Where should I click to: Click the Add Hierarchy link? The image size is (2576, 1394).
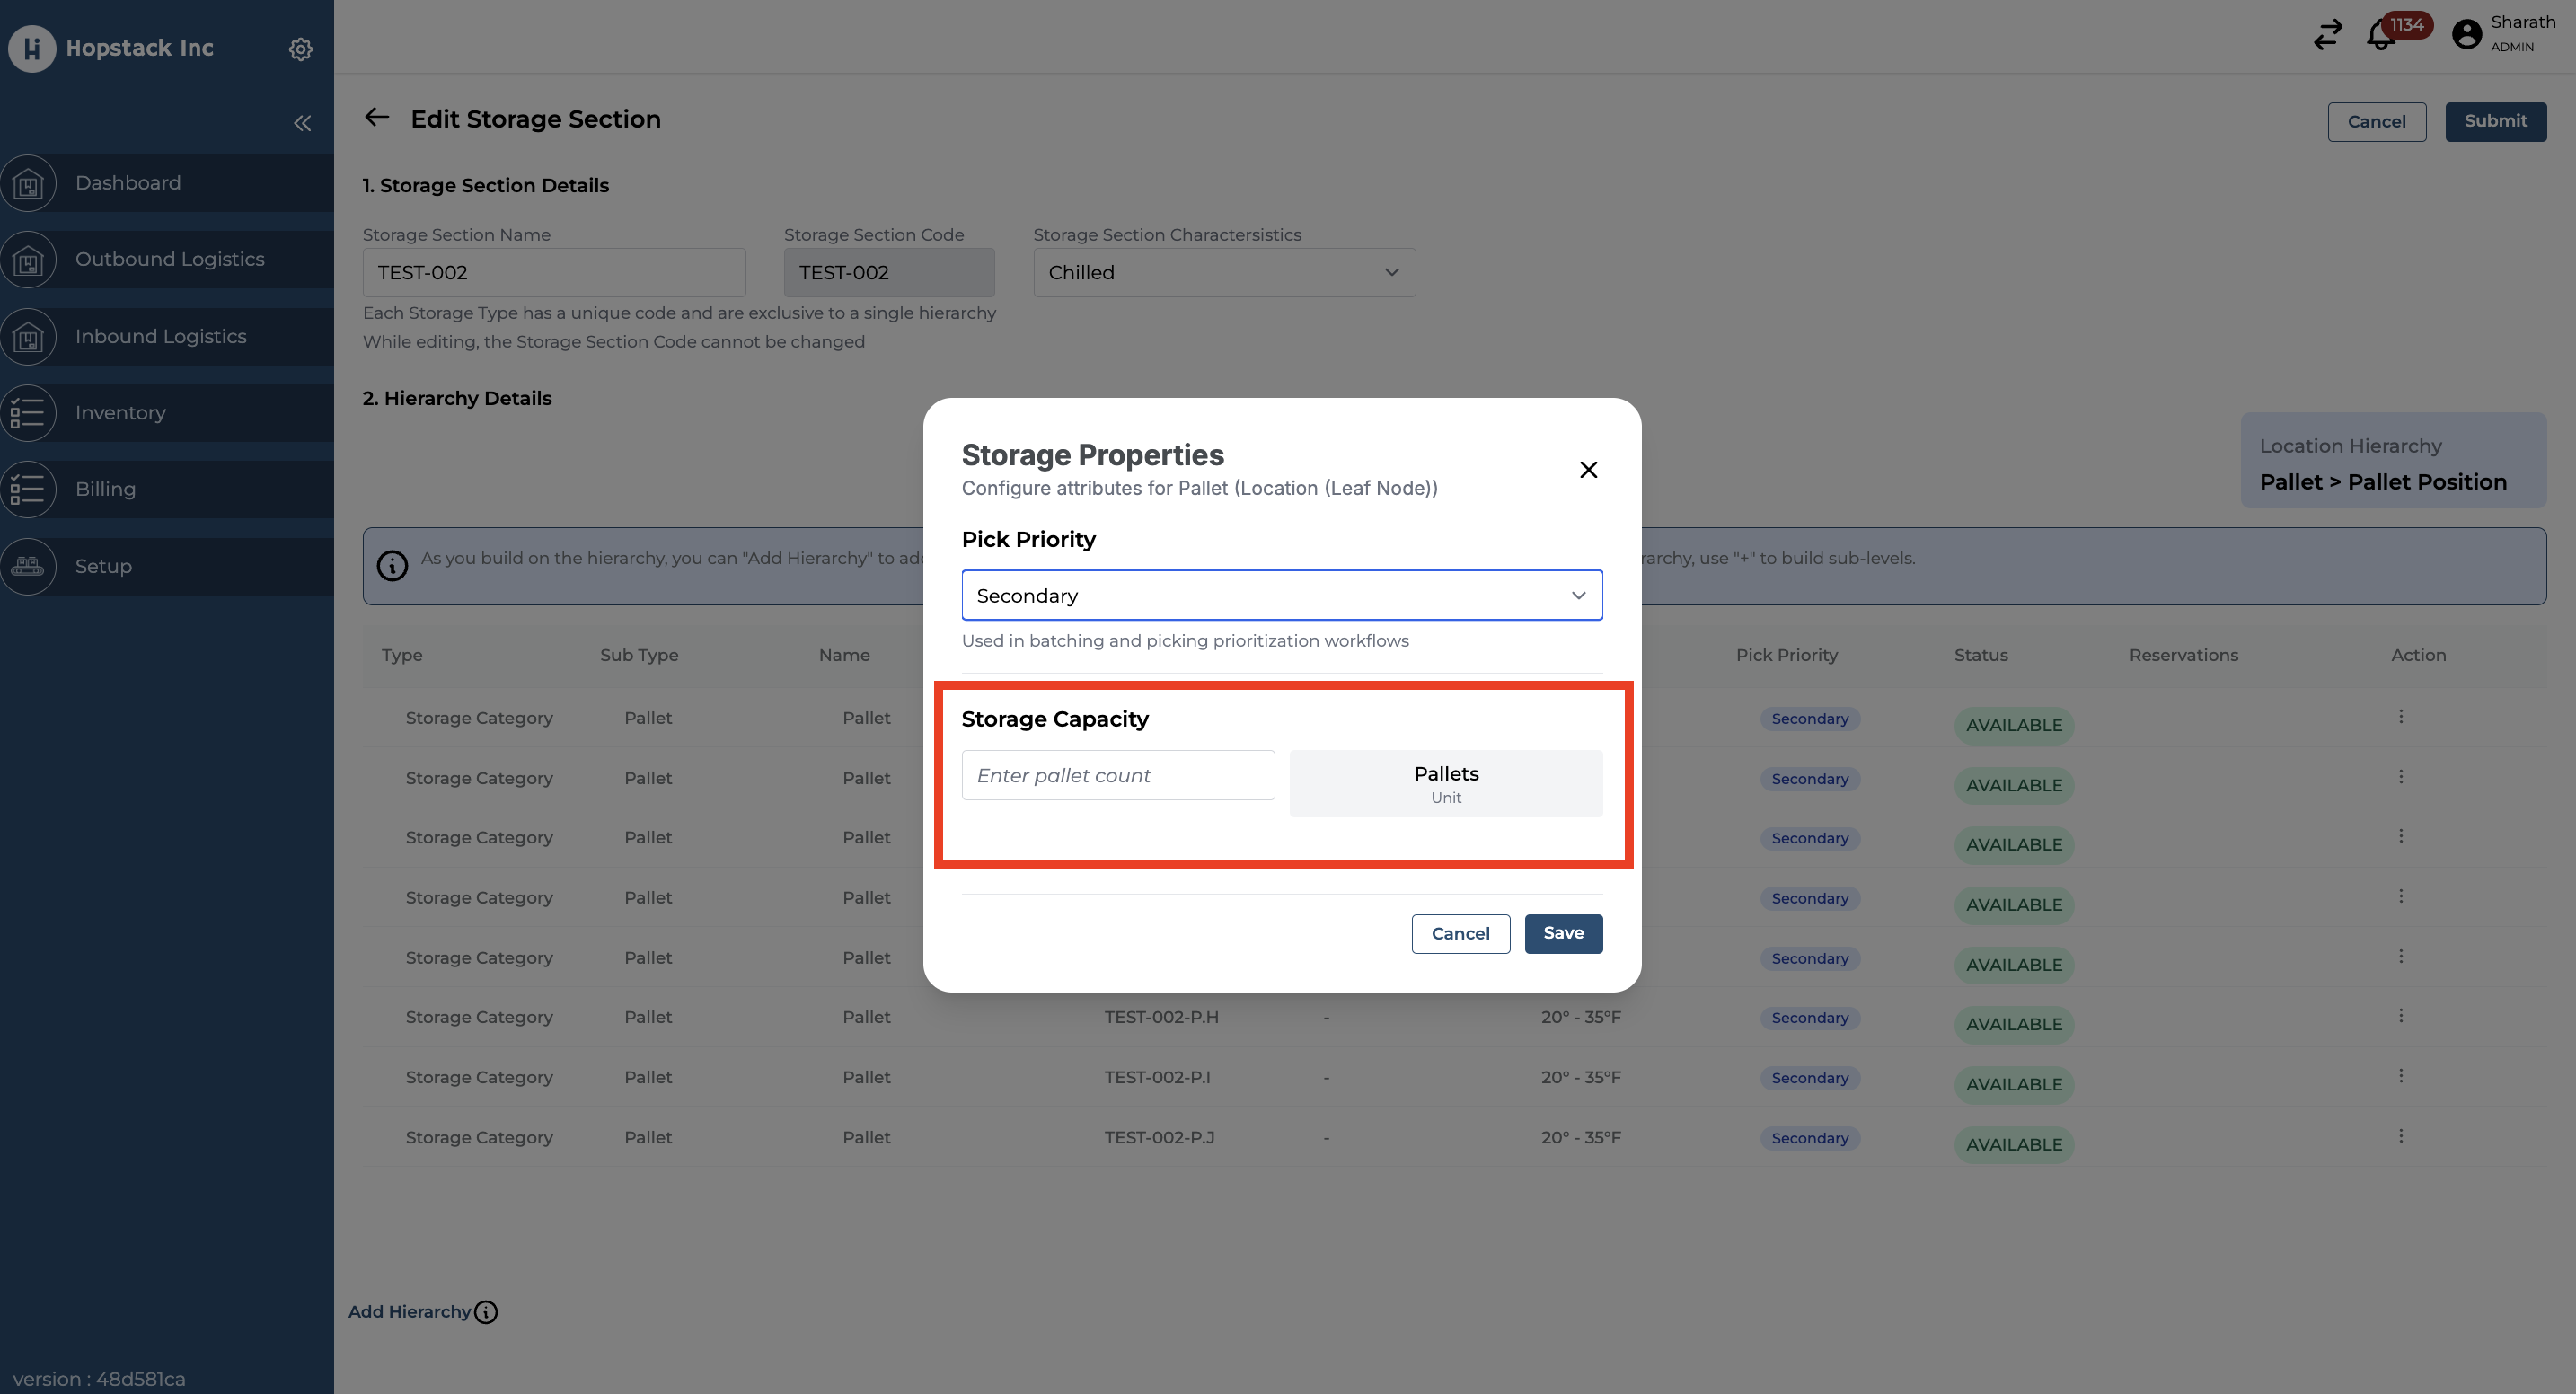[x=409, y=1312]
